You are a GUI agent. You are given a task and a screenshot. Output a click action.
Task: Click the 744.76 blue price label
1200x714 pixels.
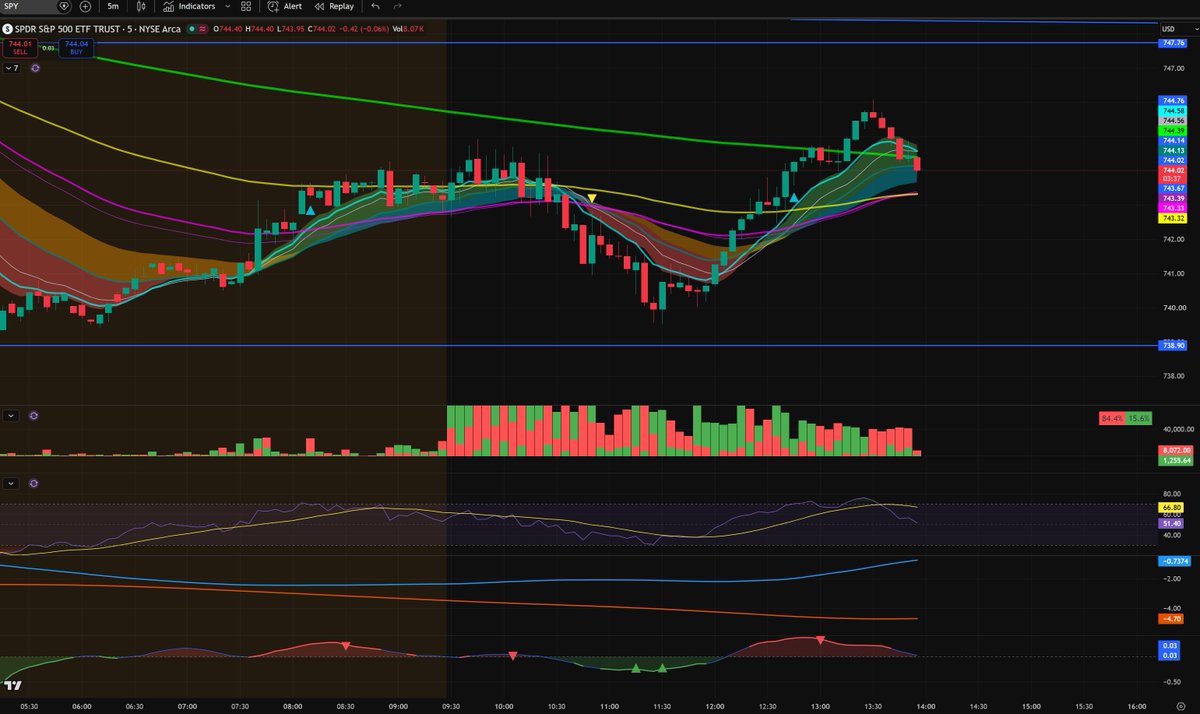(1172, 101)
